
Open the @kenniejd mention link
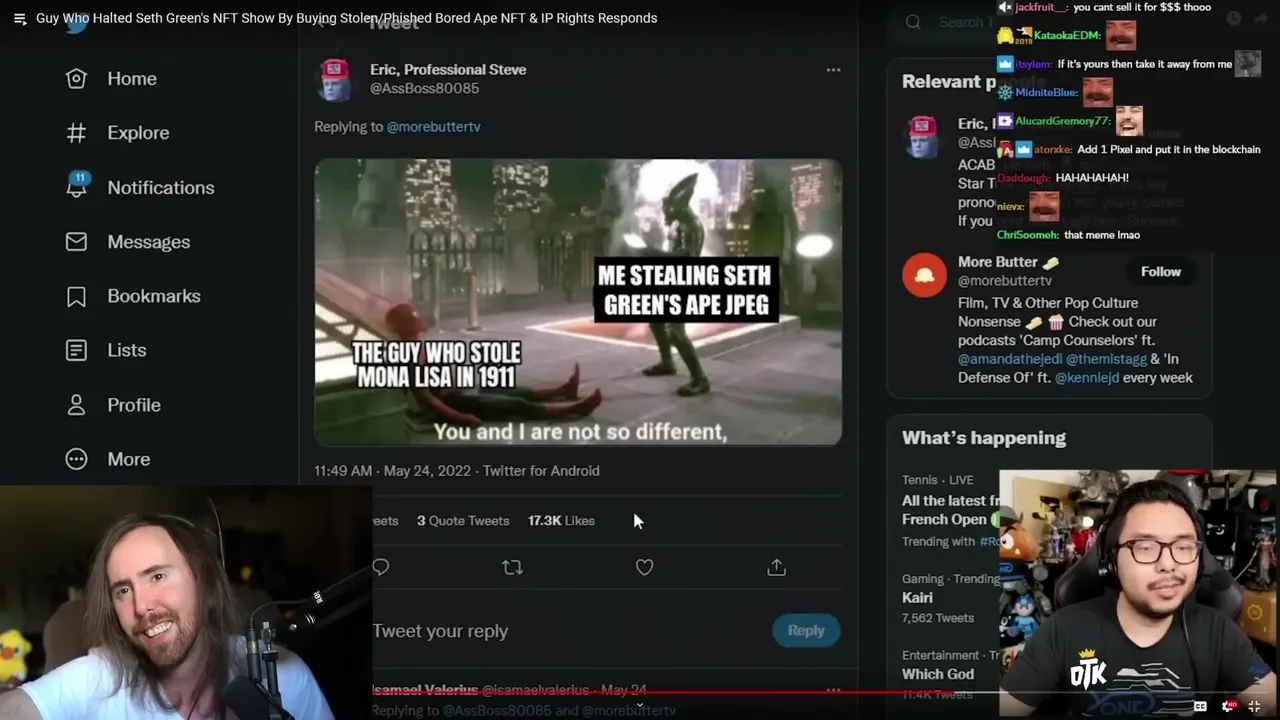(1086, 378)
